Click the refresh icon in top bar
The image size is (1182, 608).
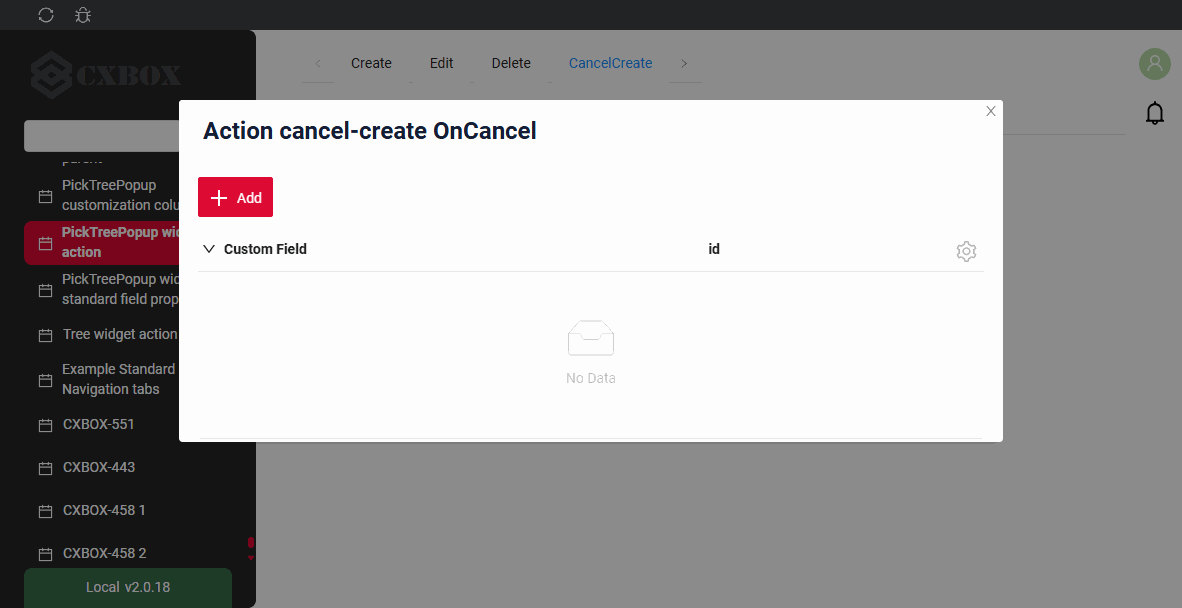click(x=46, y=15)
